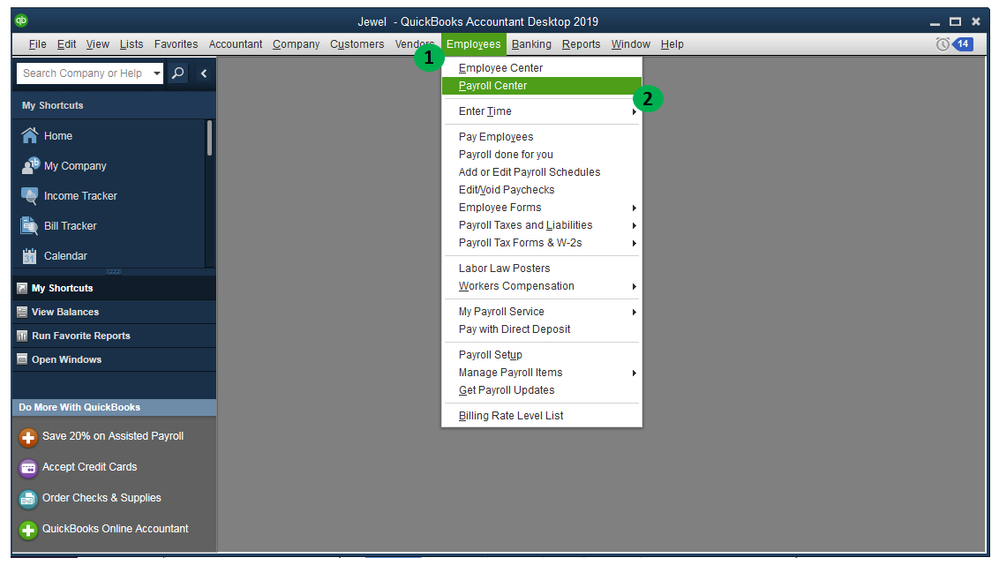The height and width of the screenshot is (567, 999).
Task: Expand the Employee Forms submenu arrow
Action: tap(634, 208)
